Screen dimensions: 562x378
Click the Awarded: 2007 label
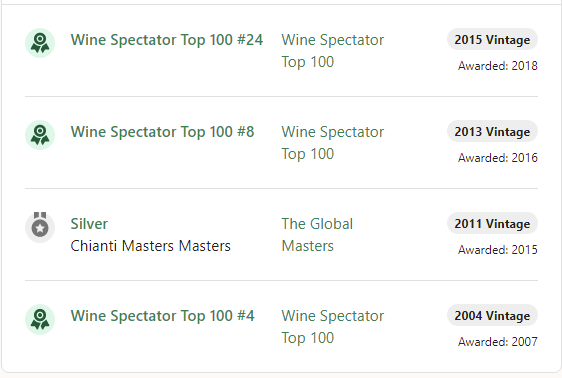[498, 342]
